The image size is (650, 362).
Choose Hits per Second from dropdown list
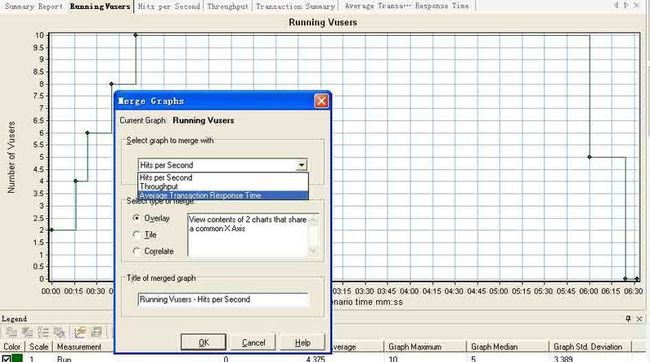coord(223,177)
